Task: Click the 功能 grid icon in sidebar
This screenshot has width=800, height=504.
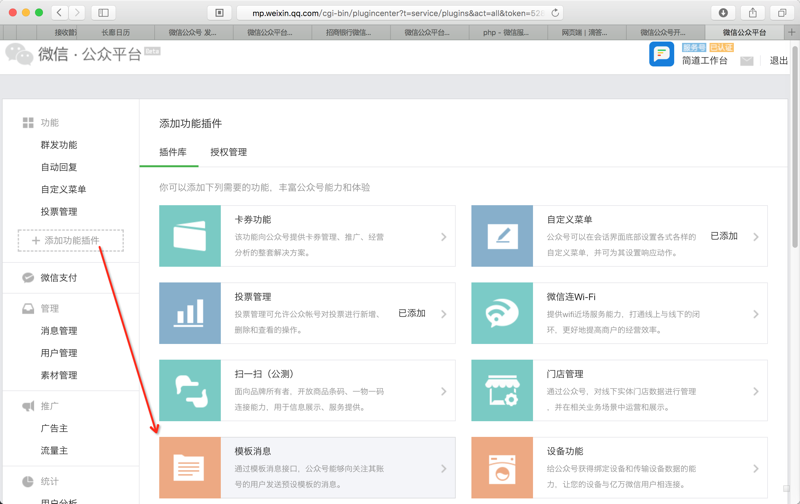Action: point(28,122)
